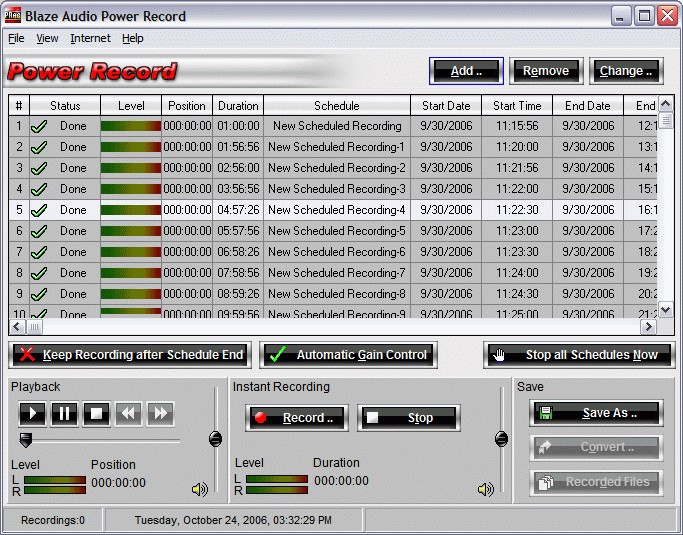Click the Start Date column header
This screenshot has height=535, width=683.
tap(446, 105)
